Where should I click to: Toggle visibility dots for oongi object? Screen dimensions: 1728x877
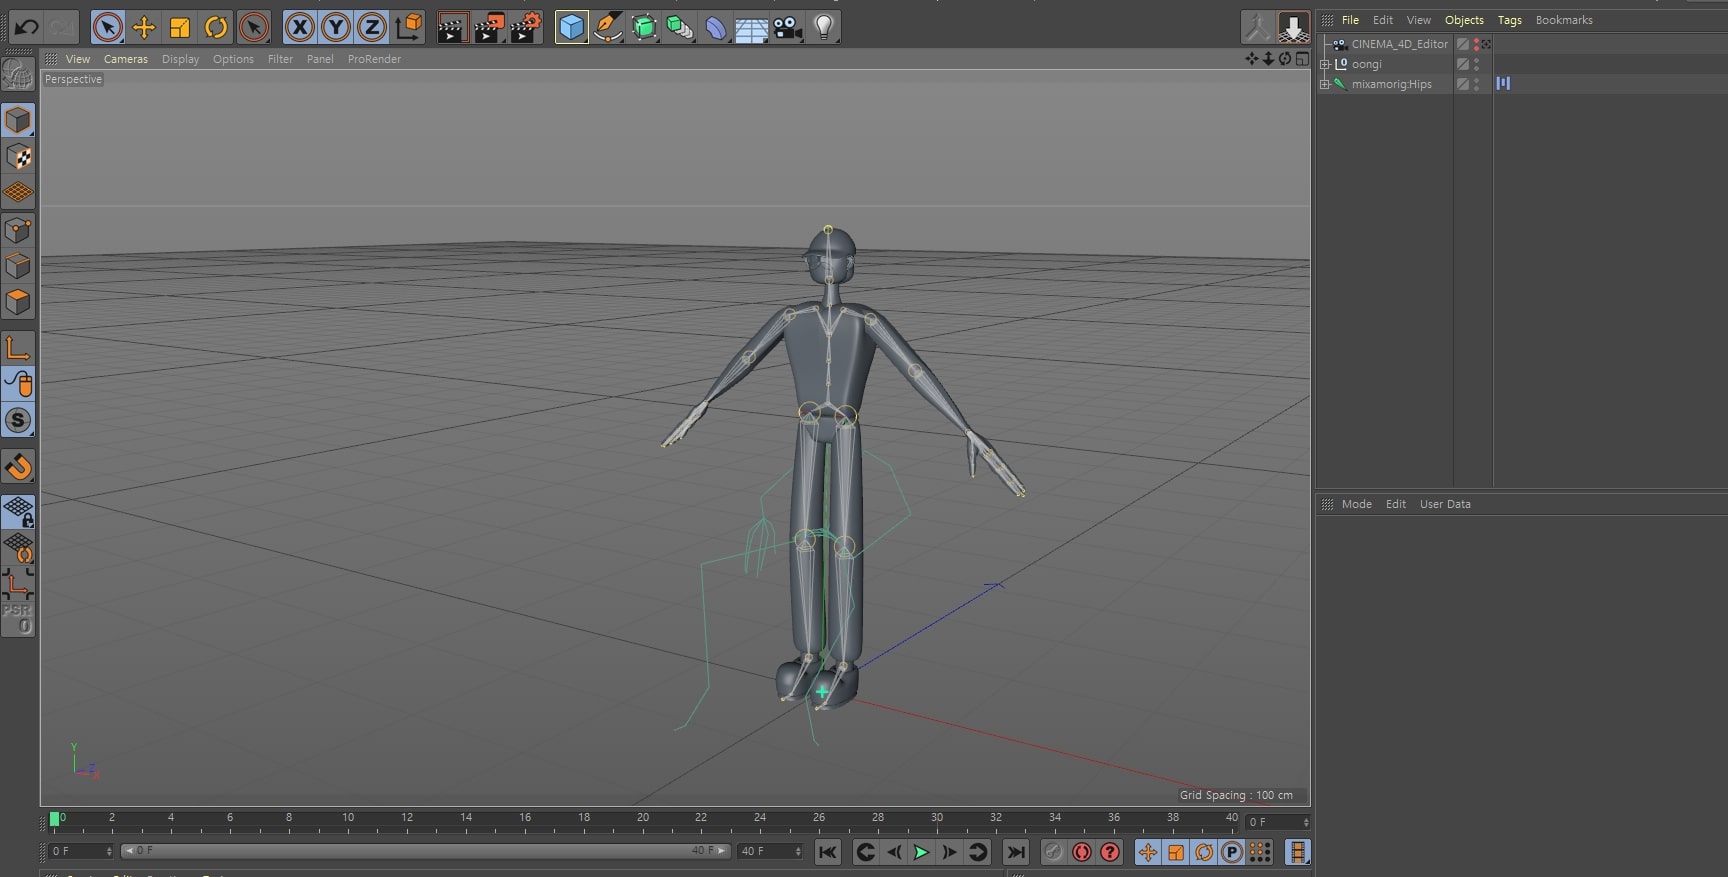click(x=1477, y=64)
